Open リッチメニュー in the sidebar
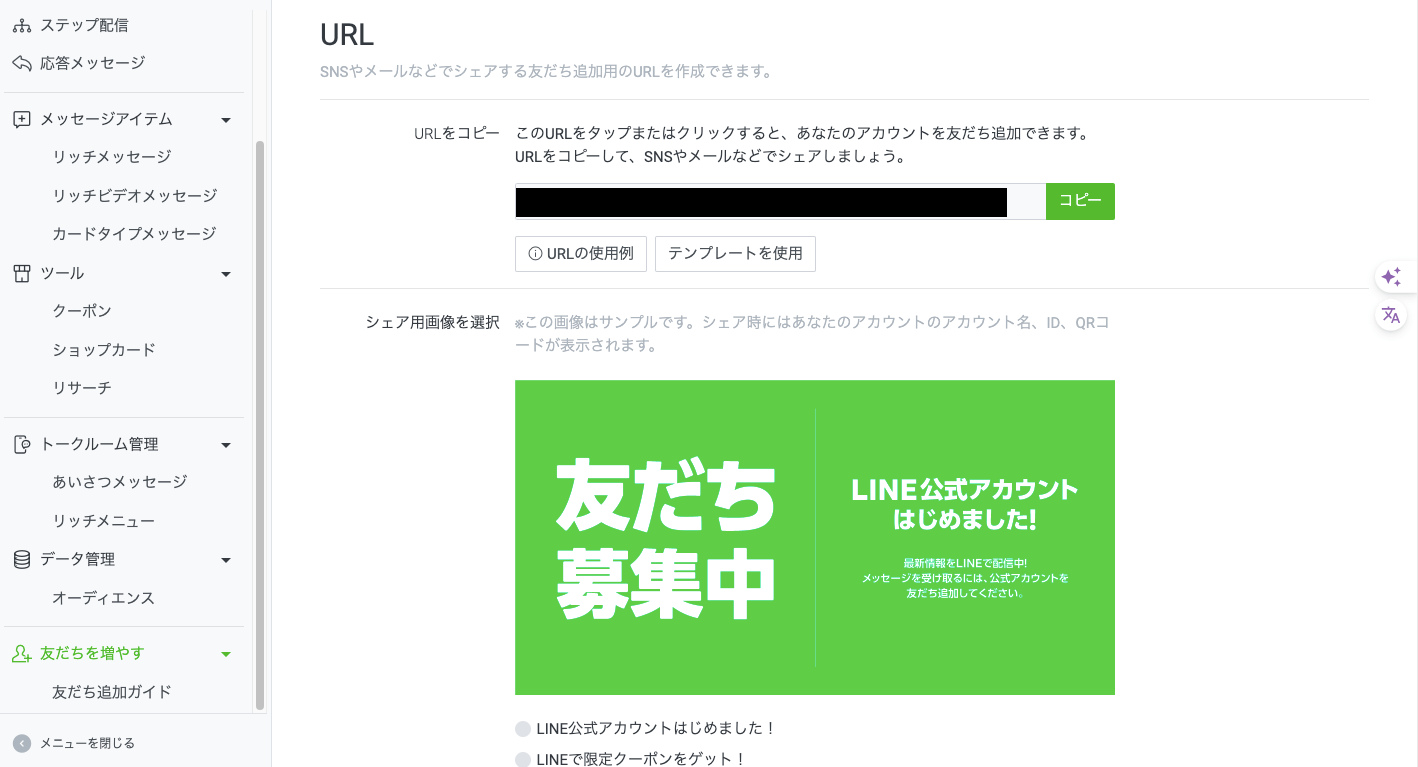The width and height of the screenshot is (1418, 767). point(104,520)
